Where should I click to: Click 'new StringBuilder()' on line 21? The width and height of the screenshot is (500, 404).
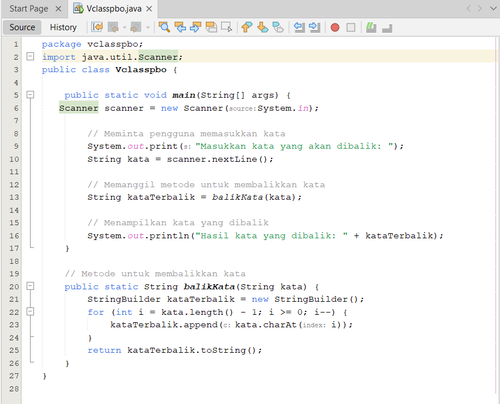[305, 299]
